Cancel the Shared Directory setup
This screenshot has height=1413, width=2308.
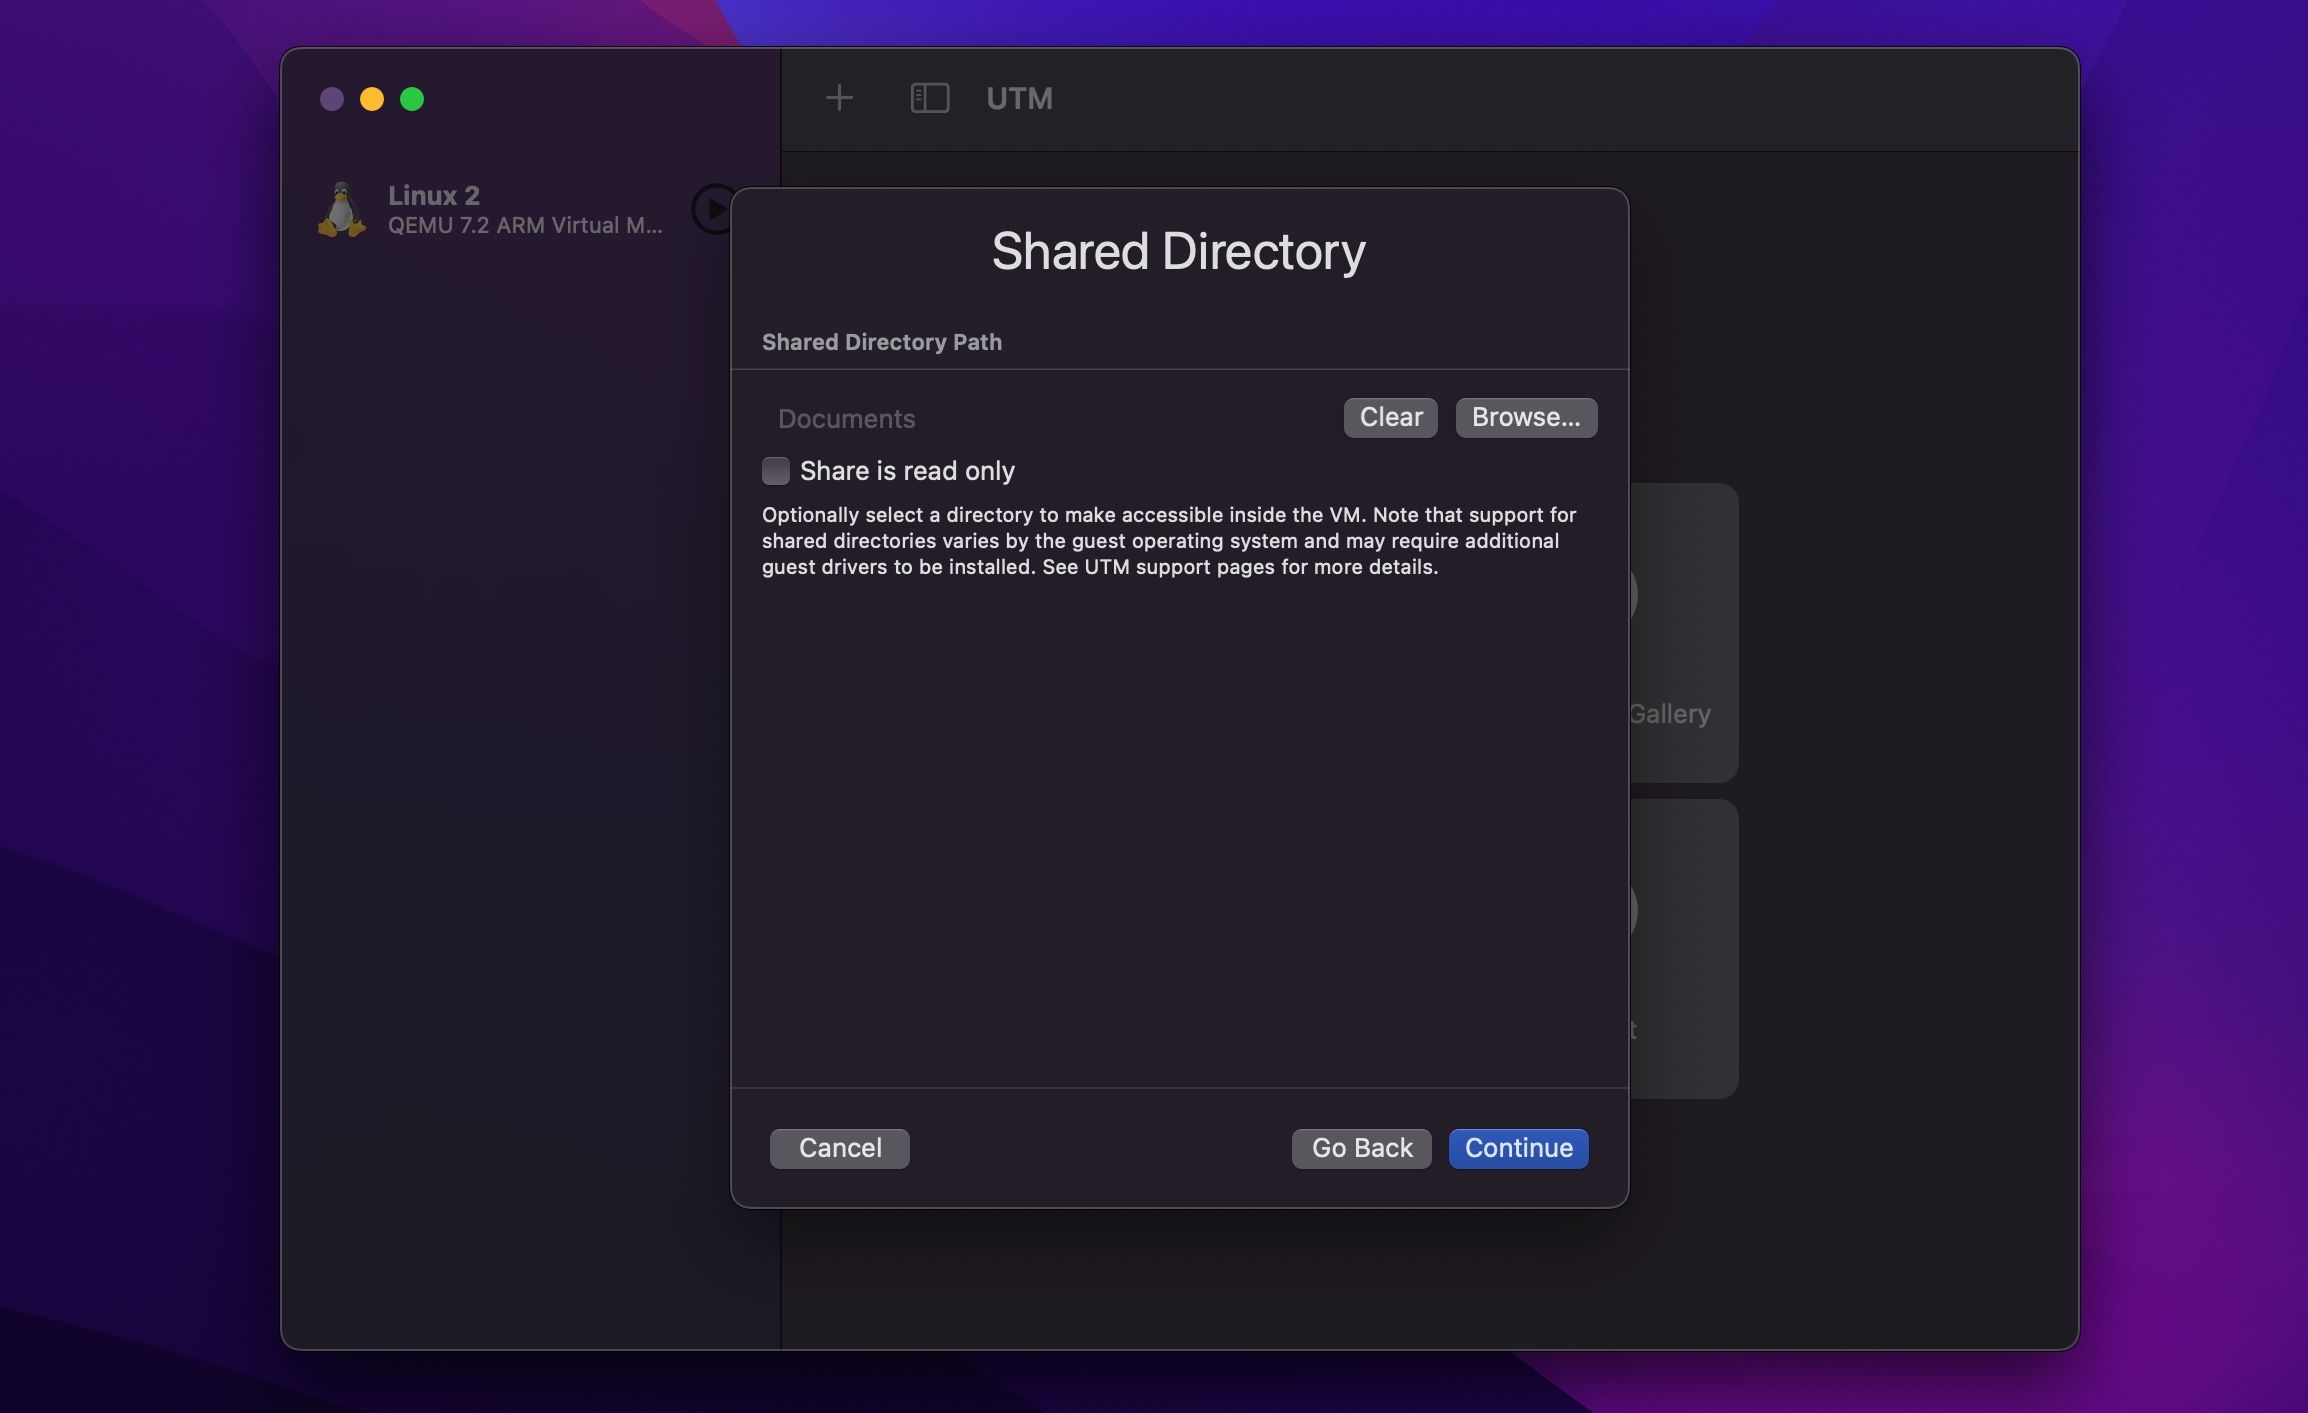pos(839,1148)
